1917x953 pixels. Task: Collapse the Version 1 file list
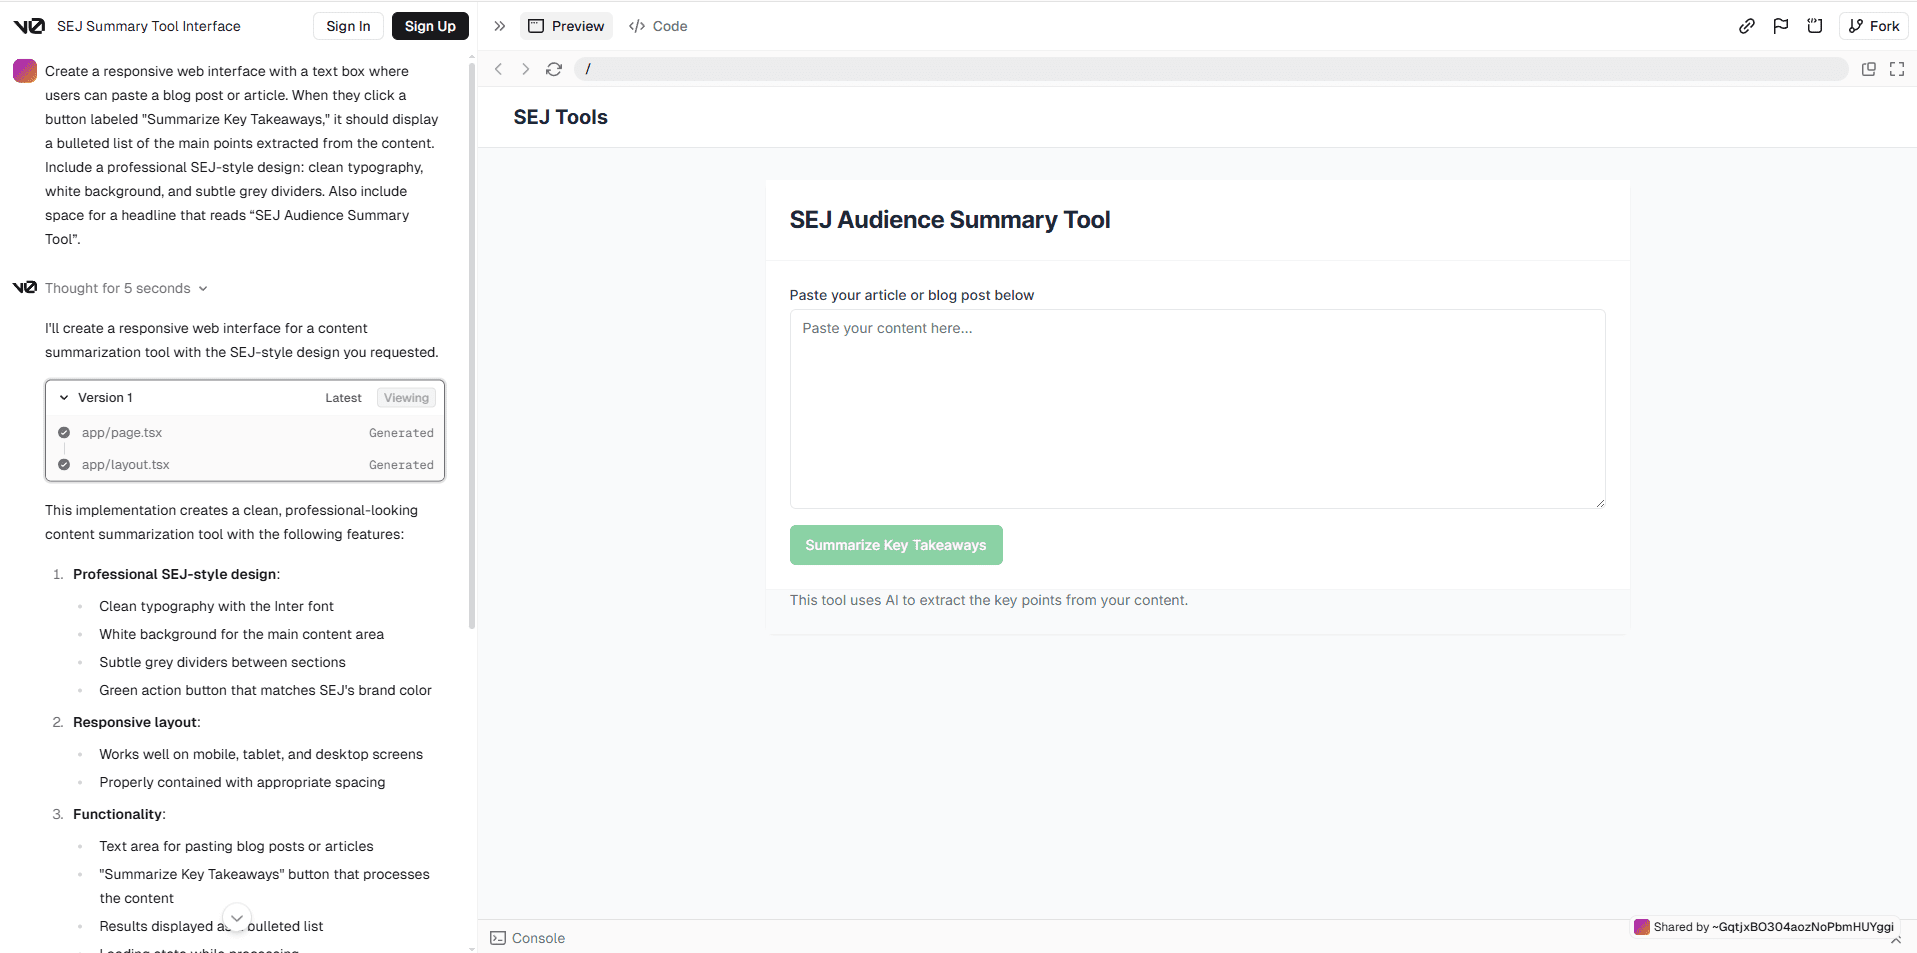64,398
